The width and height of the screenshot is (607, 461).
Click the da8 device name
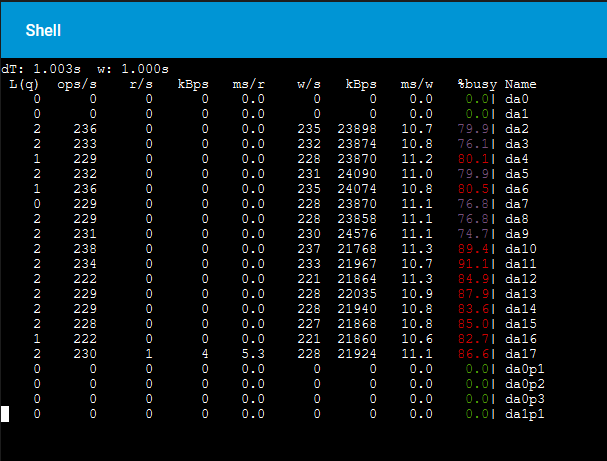pos(517,219)
